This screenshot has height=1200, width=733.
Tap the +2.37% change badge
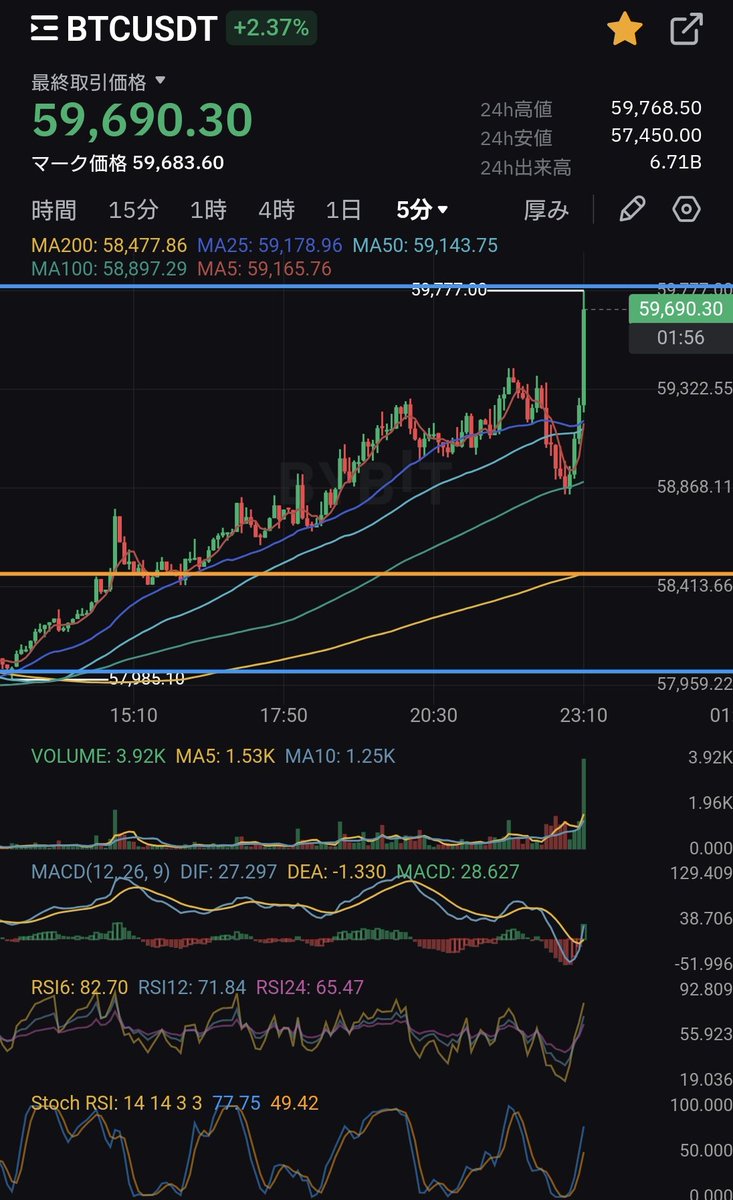(x=271, y=28)
